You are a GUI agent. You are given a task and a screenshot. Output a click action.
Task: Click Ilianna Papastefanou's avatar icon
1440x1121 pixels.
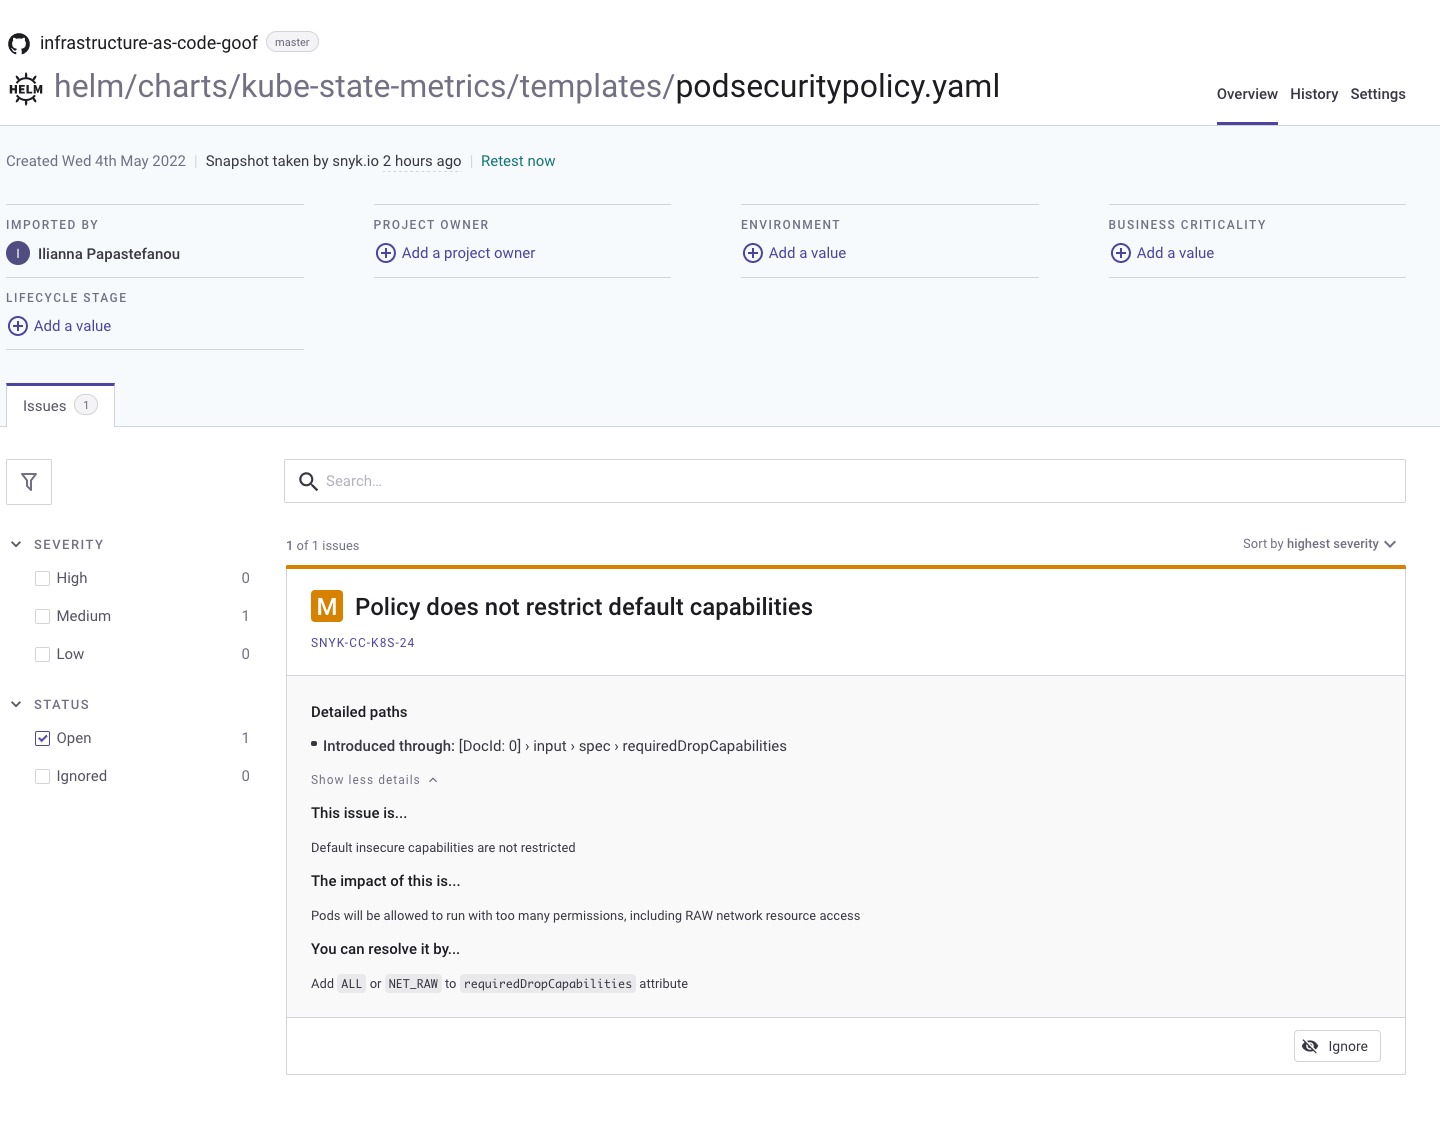18,254
